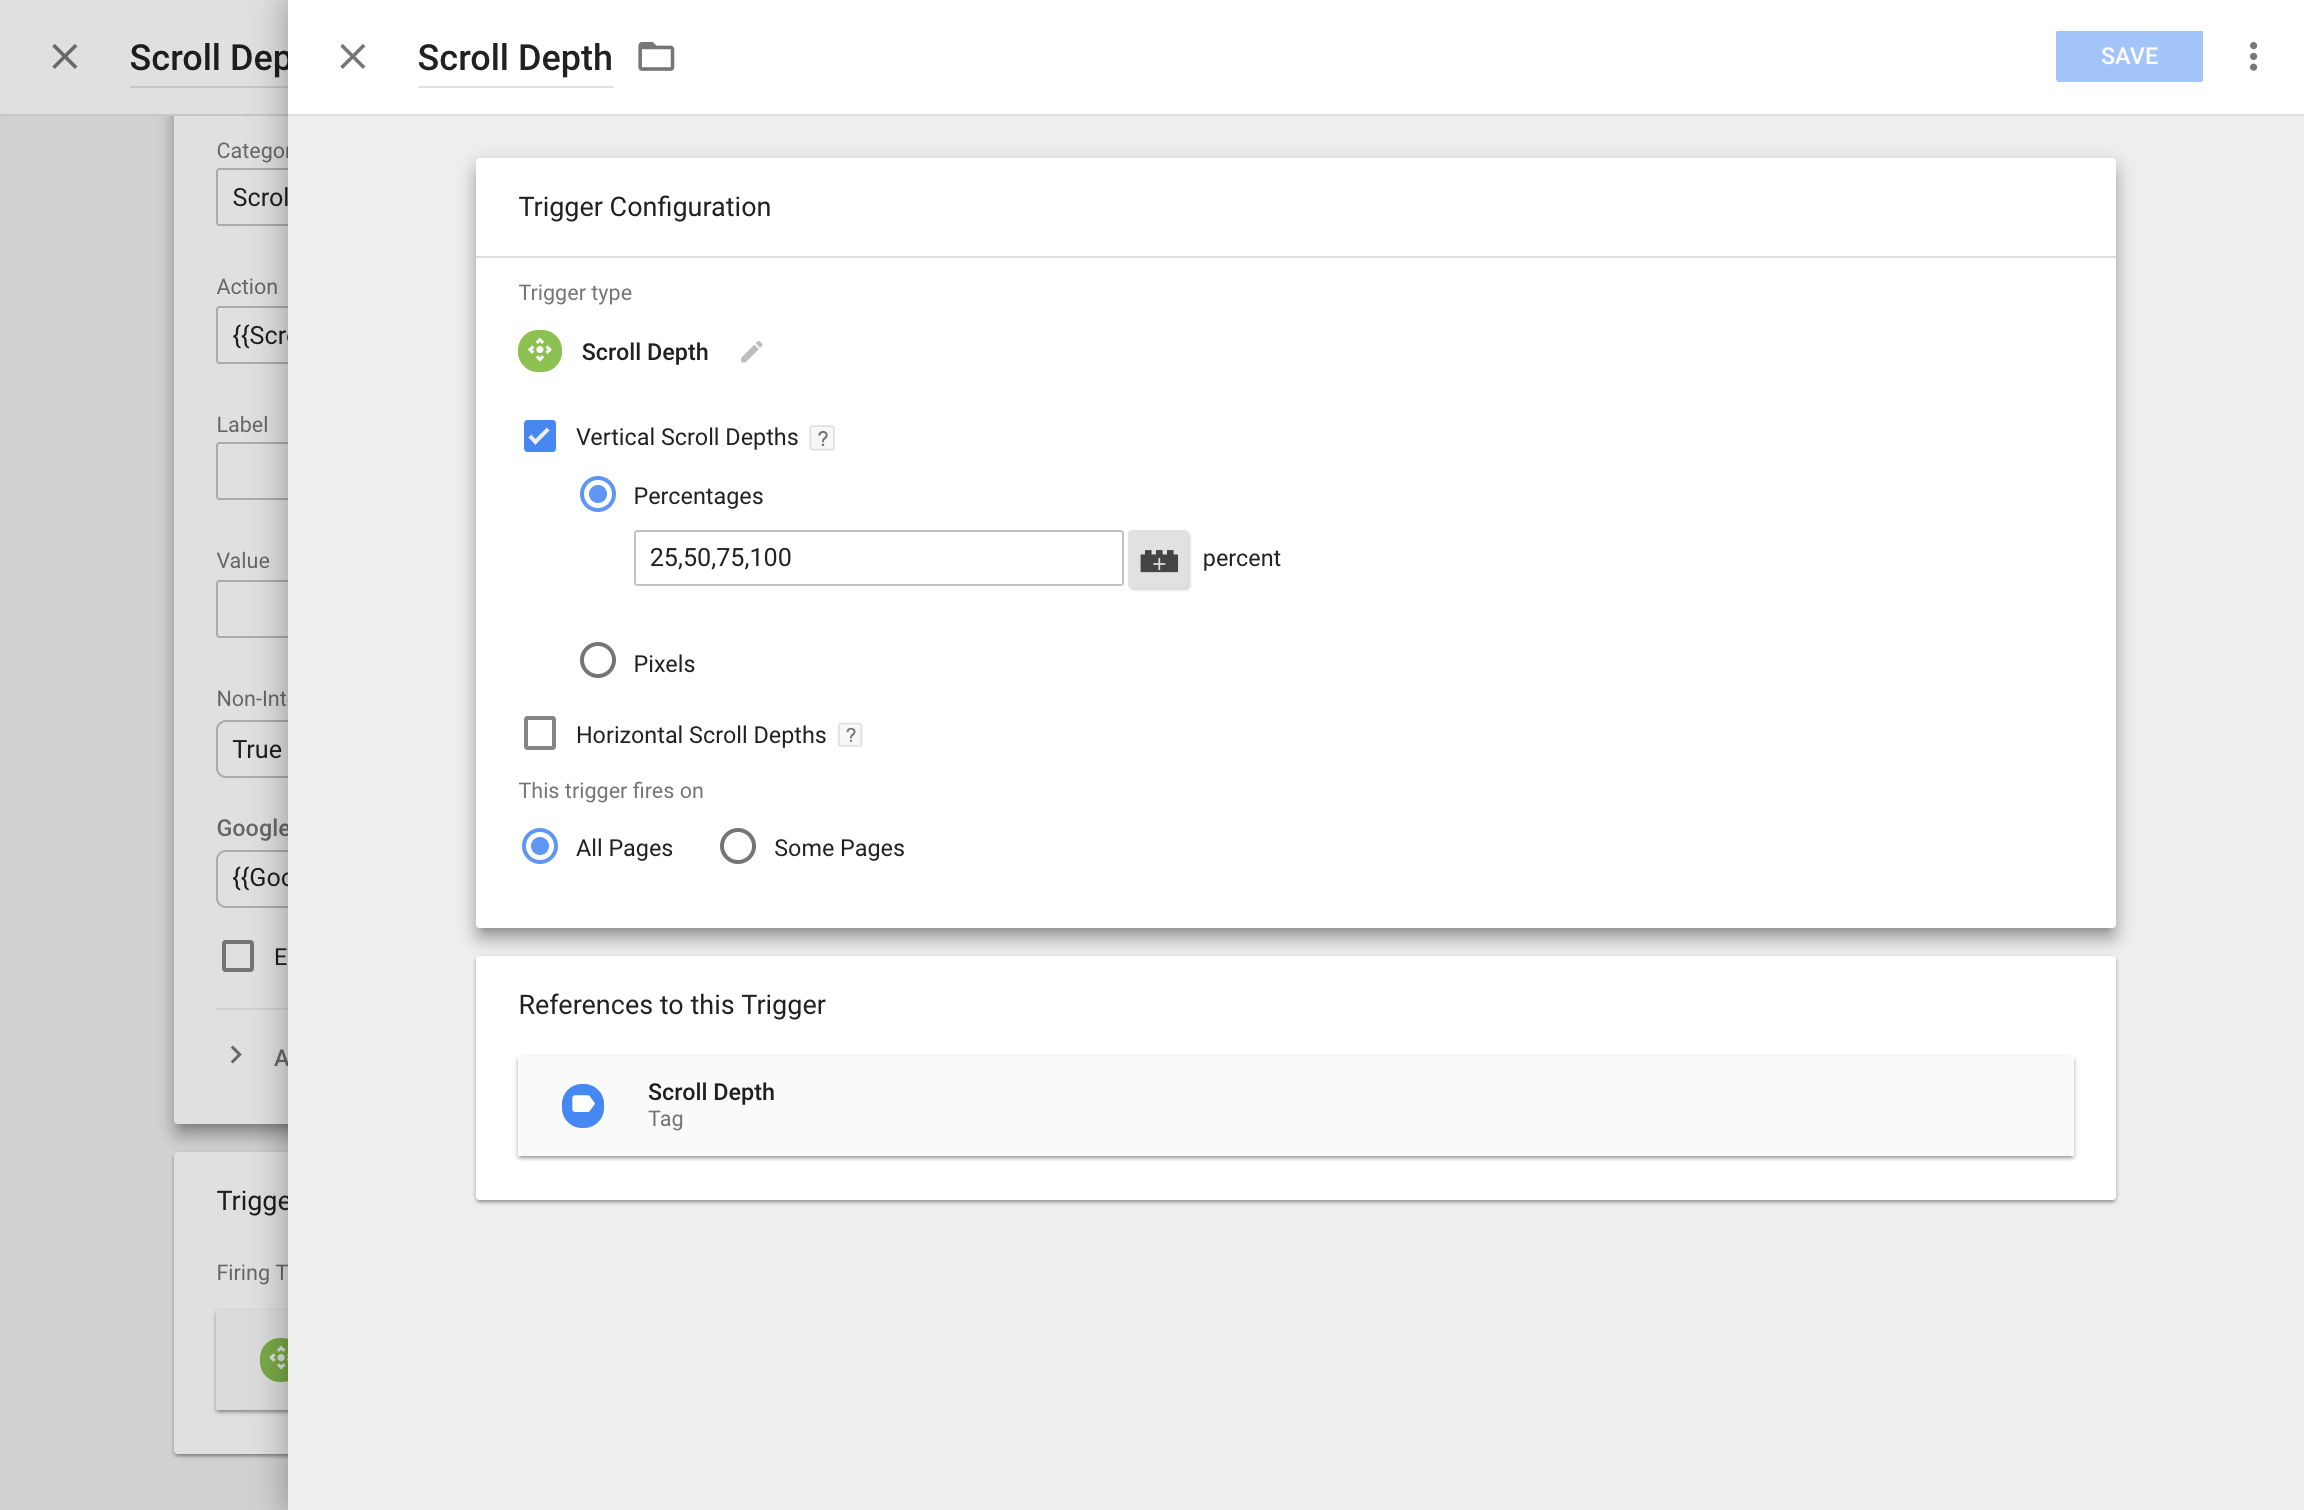The width and height of the screenshot is (2304, 1510).
Task: Edit the trigger type using the pencil icon
Action: coord(752,352)
